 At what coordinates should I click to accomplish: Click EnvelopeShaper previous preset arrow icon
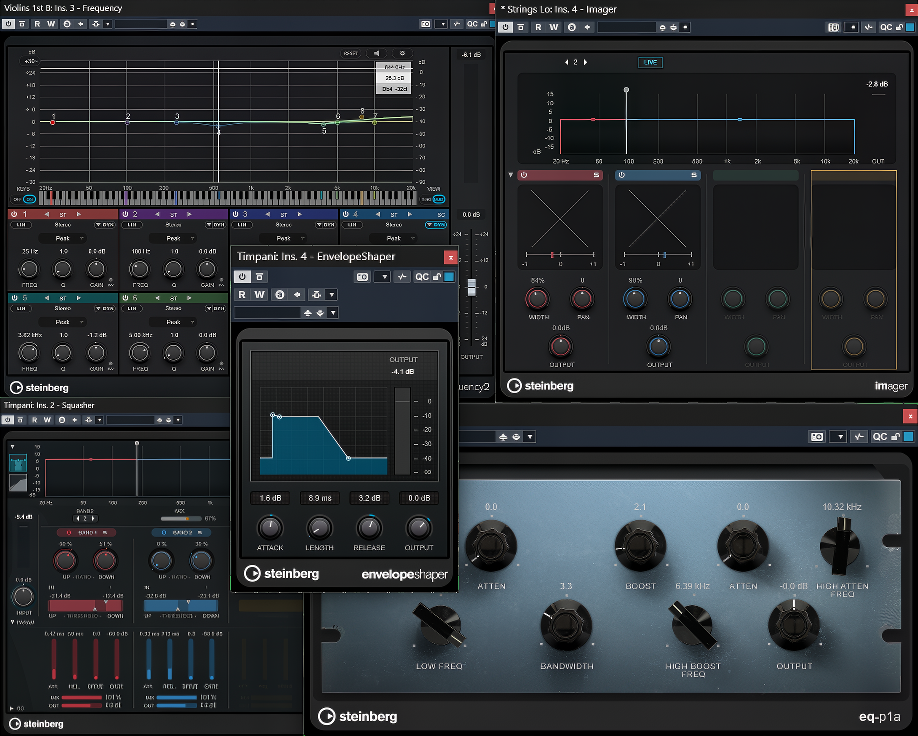(x=308, y=313)
